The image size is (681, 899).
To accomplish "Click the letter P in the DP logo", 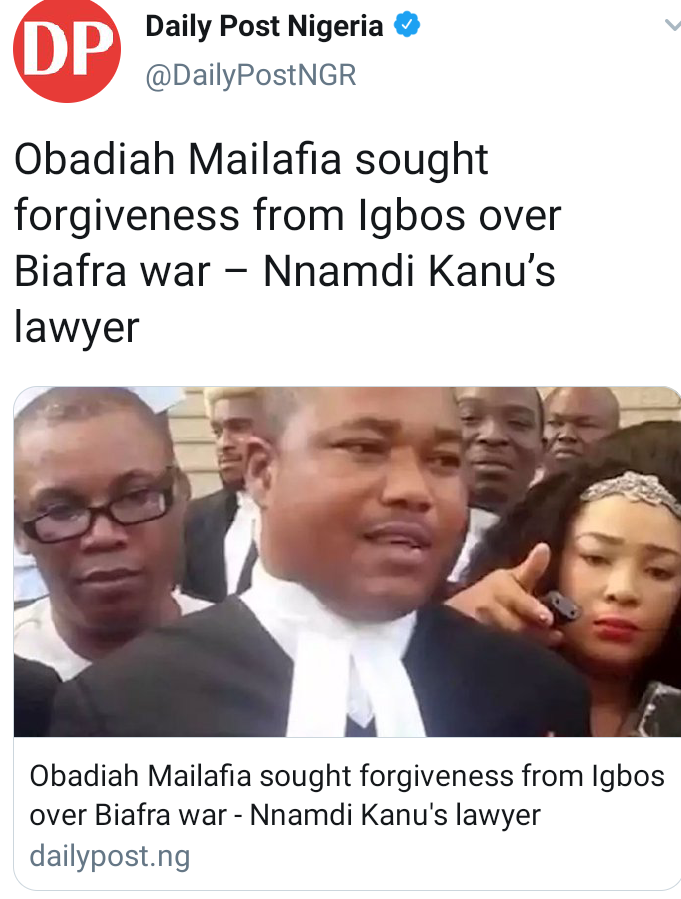I will pyautogui.click(x=92, y=50).
